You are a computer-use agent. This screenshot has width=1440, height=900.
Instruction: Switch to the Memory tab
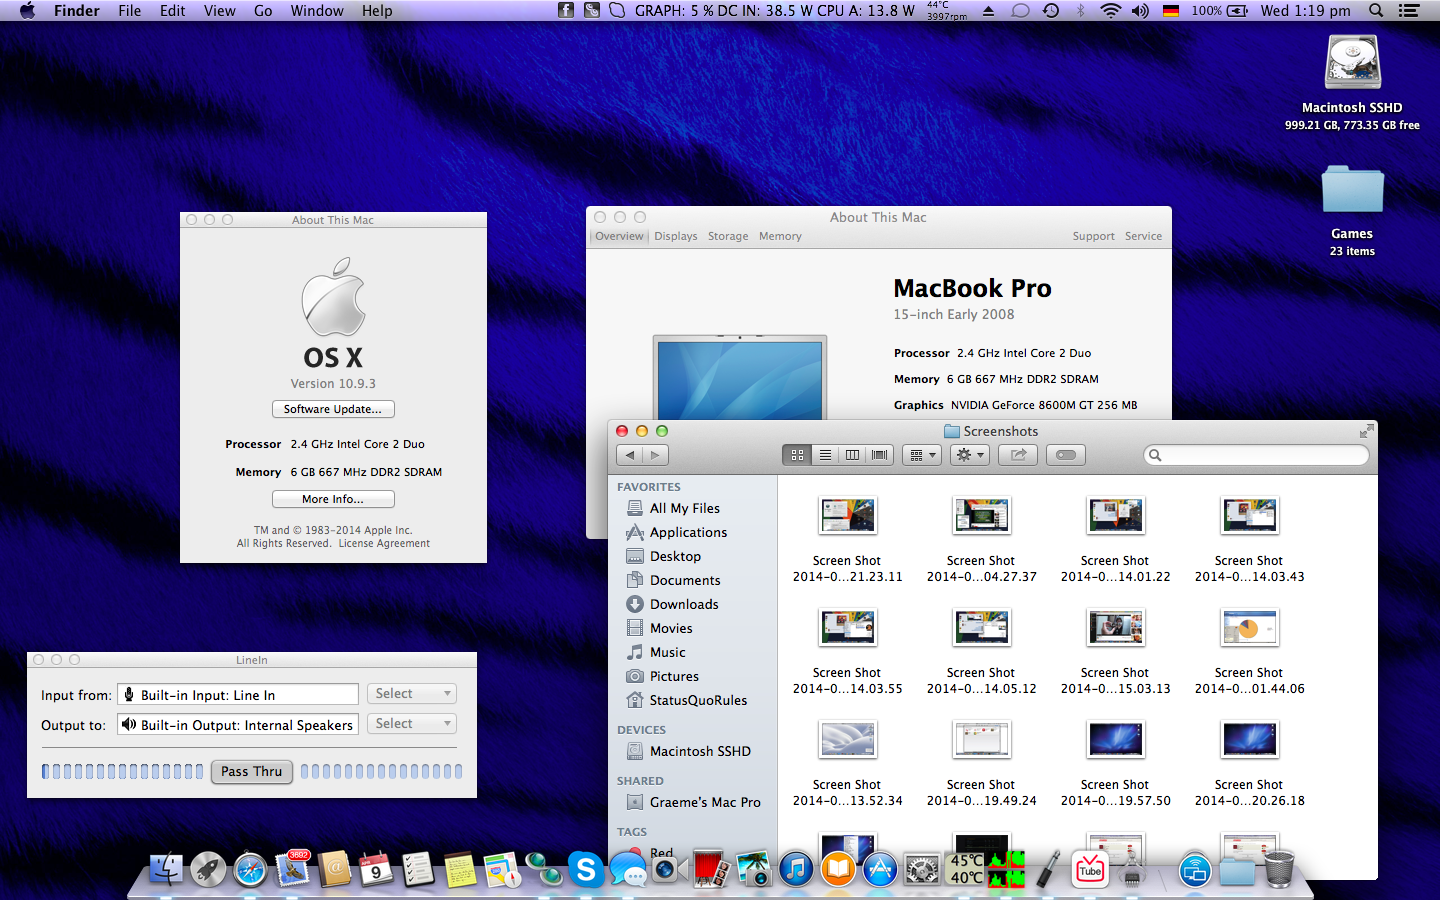[x=780, y=237]
